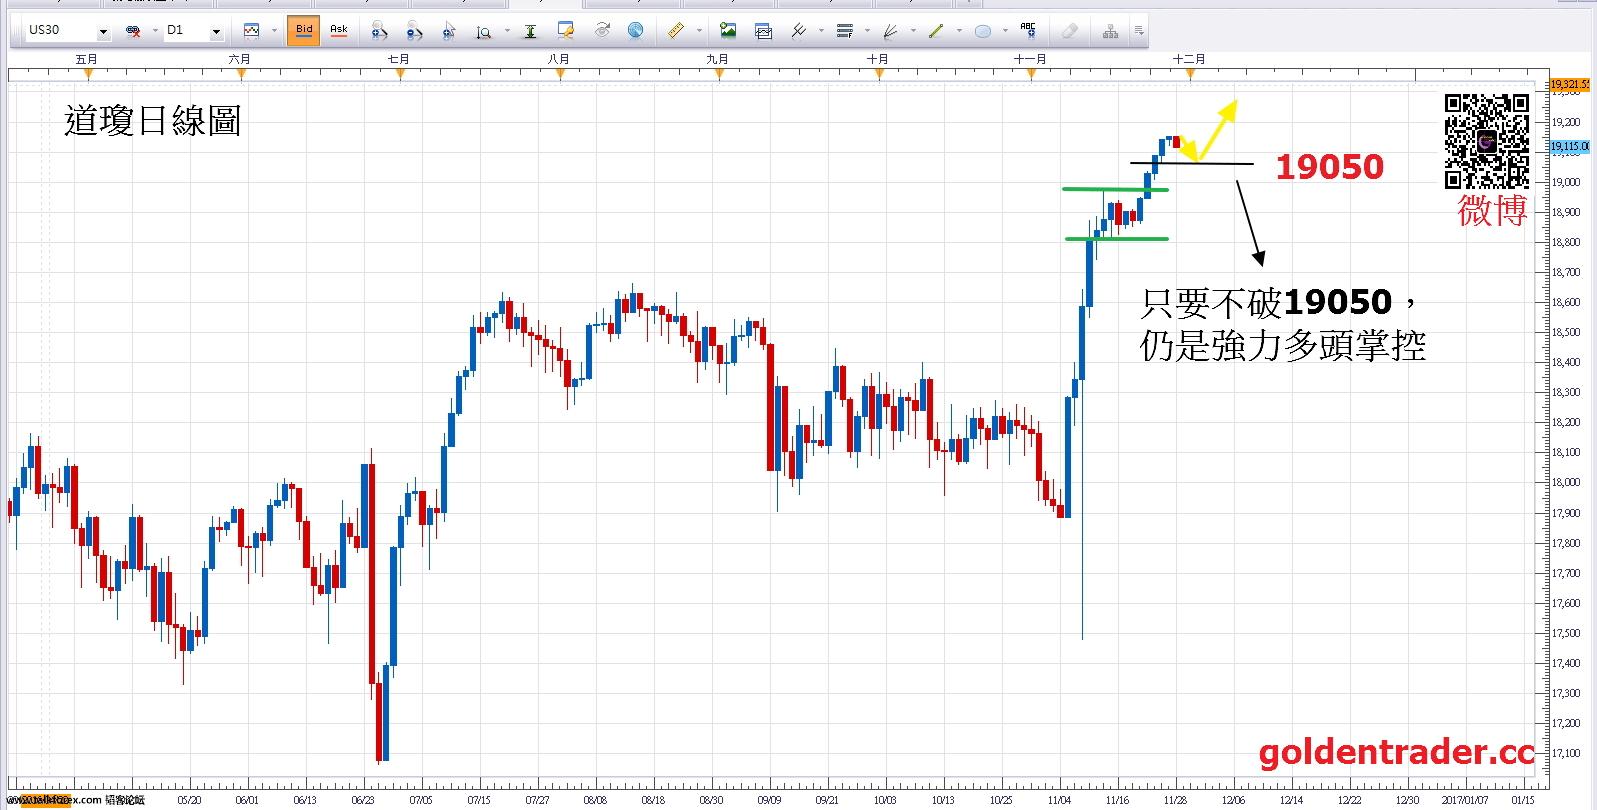Select the ABC text label tool
1597x810 pixels.
point(1028,31)
